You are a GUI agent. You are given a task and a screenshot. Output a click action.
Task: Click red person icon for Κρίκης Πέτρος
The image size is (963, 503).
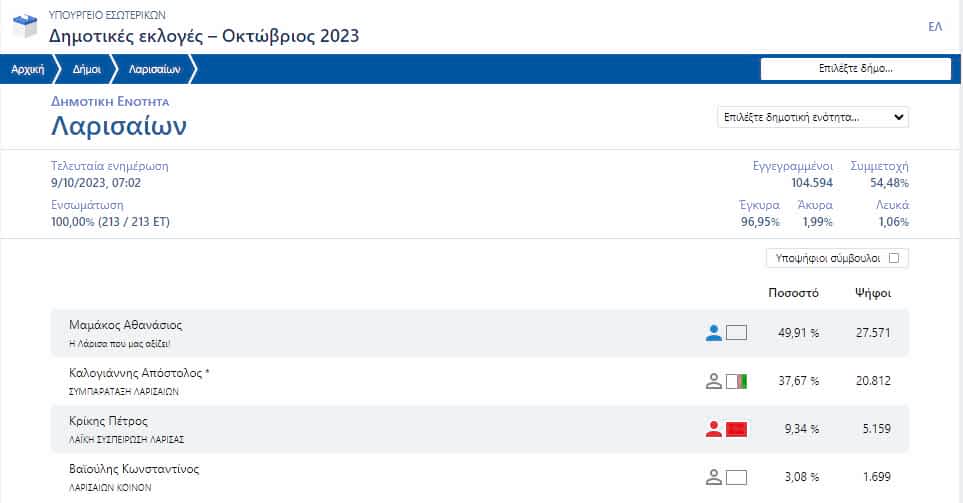713,429
